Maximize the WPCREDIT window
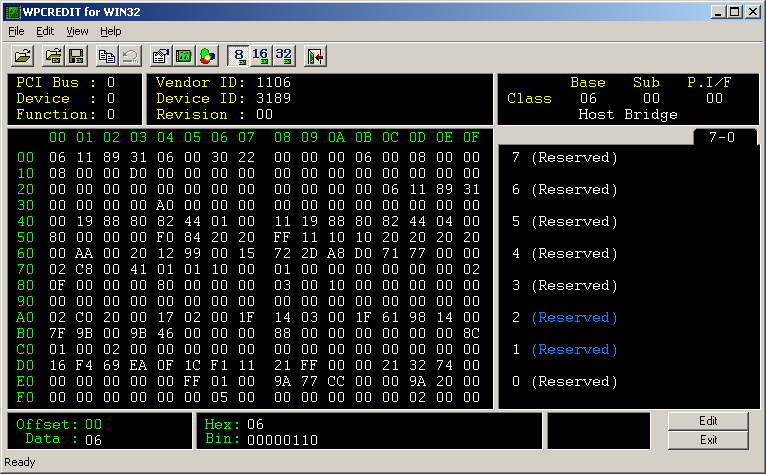Viewport: 766px width, 474px height. (734, 12)
